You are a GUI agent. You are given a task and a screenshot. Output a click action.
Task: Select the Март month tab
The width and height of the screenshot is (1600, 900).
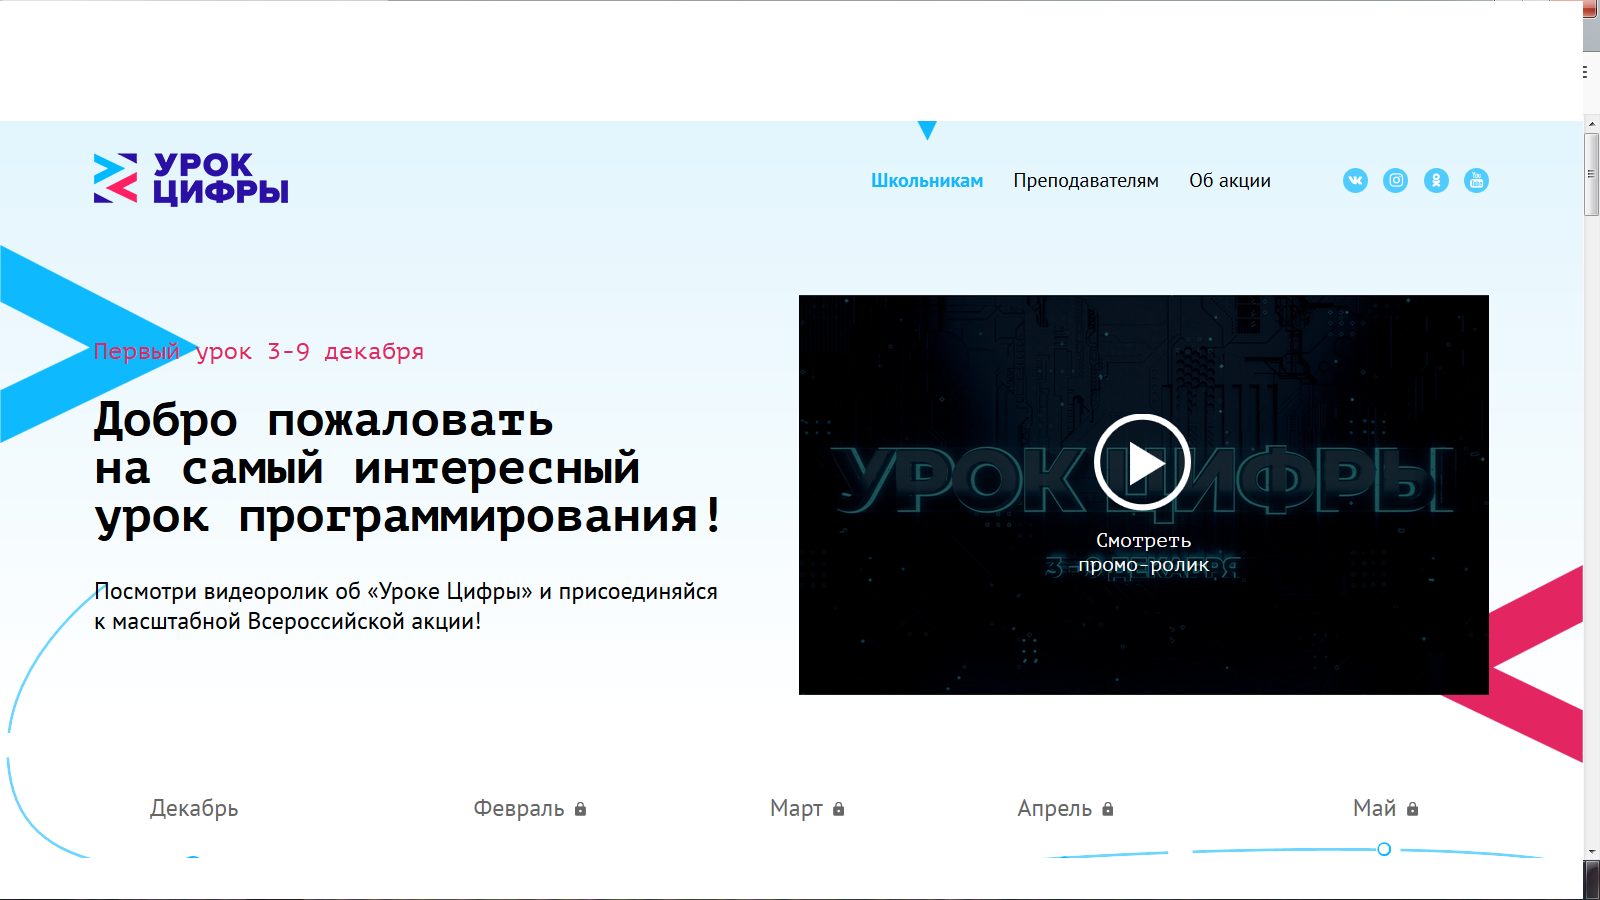click(x=796, y=808)
